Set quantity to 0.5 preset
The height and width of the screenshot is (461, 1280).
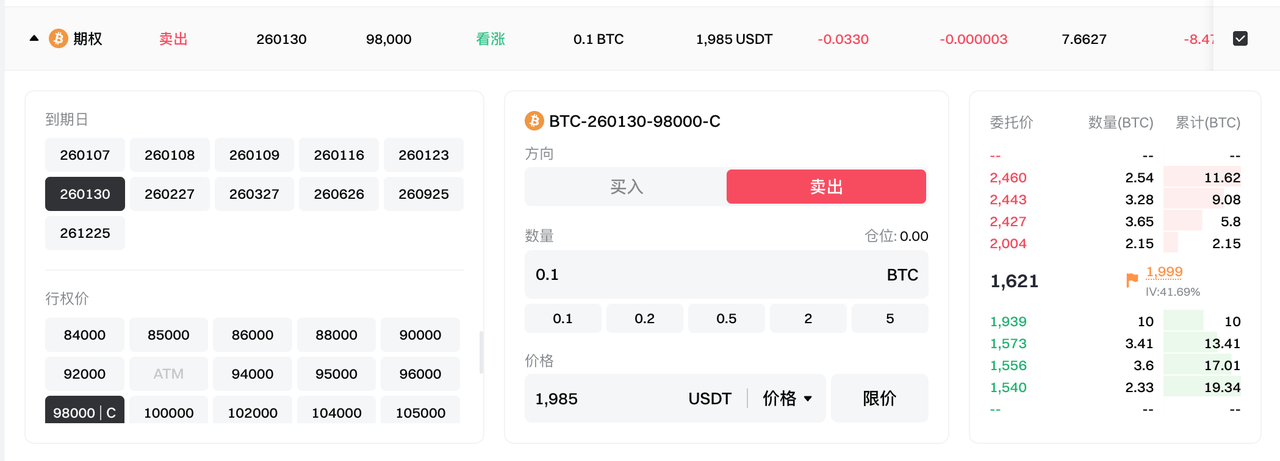726,318
